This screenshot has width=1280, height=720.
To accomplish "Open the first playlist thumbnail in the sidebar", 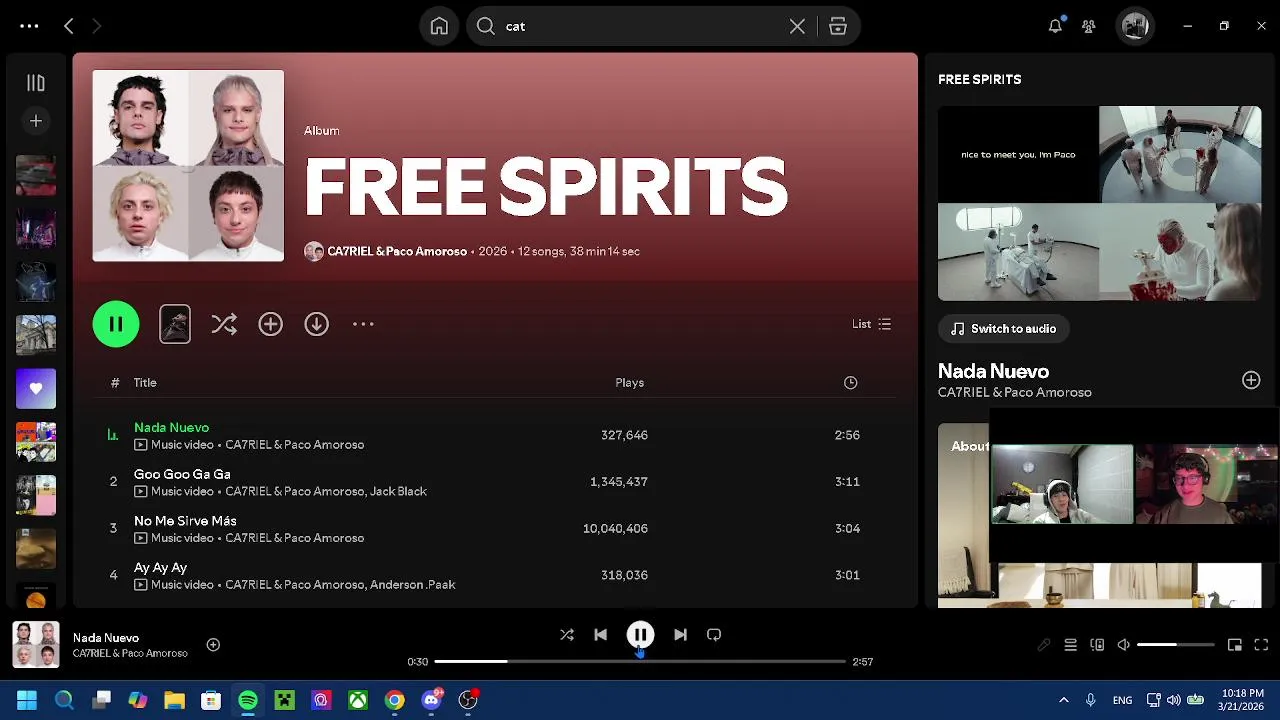I will click(36, 175).
